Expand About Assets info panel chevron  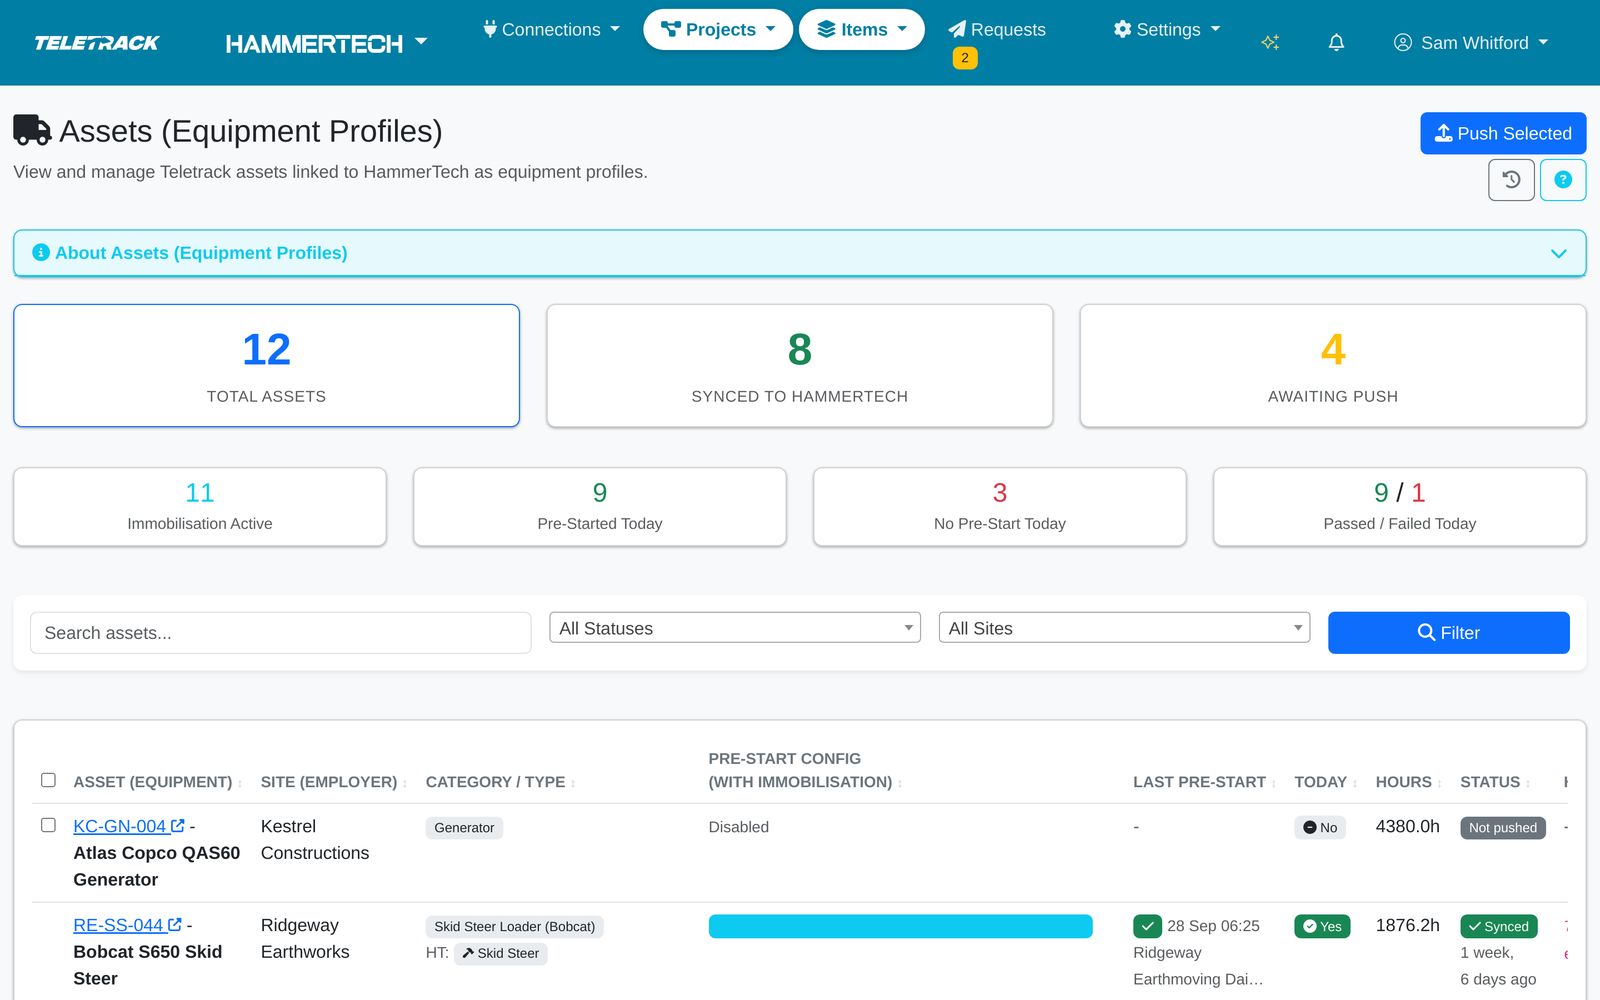[x=1558, y=254]
